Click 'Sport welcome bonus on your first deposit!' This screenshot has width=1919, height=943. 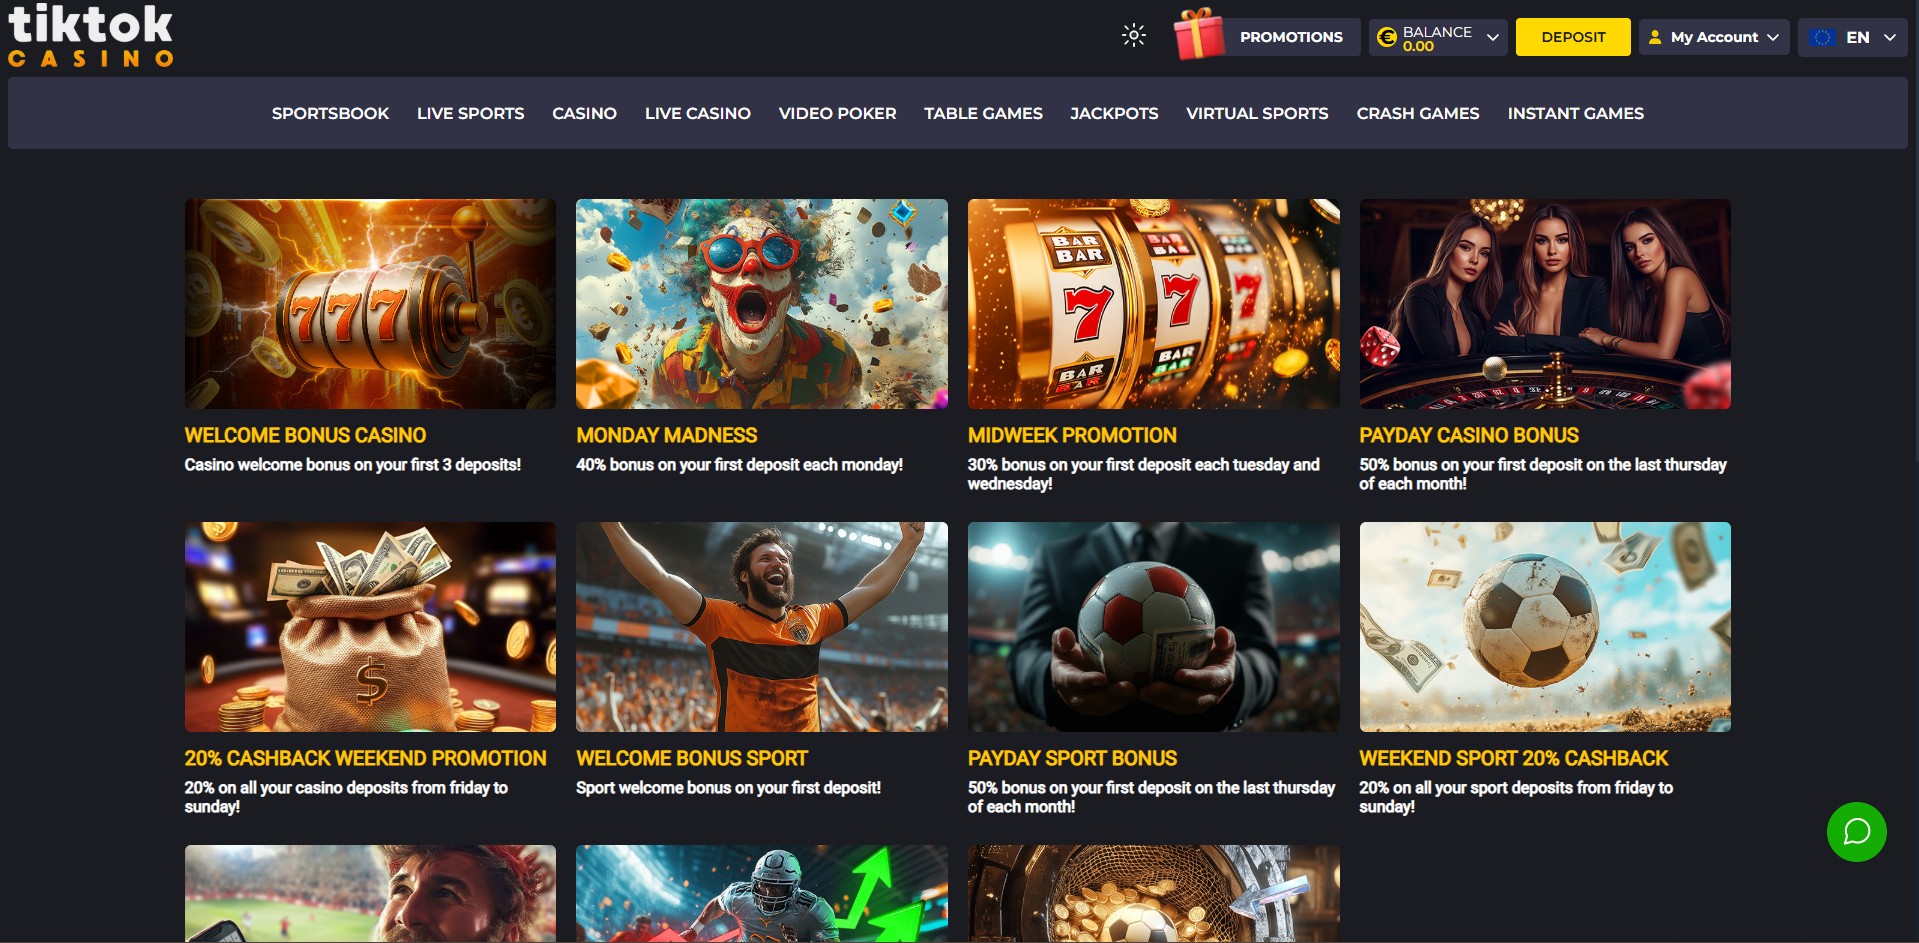[728, 788]
